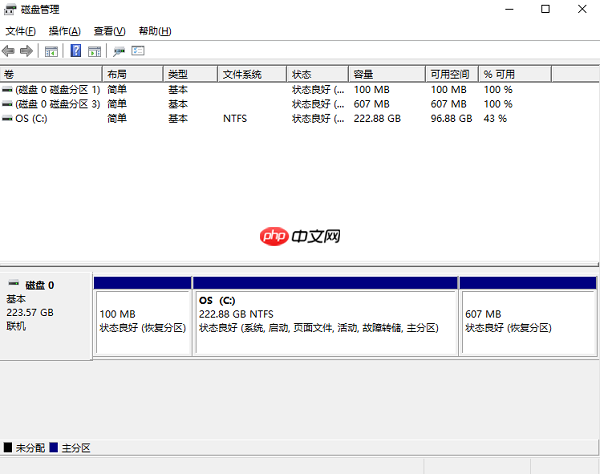
Task: Click the black 未分配 legend swatch
Action: coord(8,447)
